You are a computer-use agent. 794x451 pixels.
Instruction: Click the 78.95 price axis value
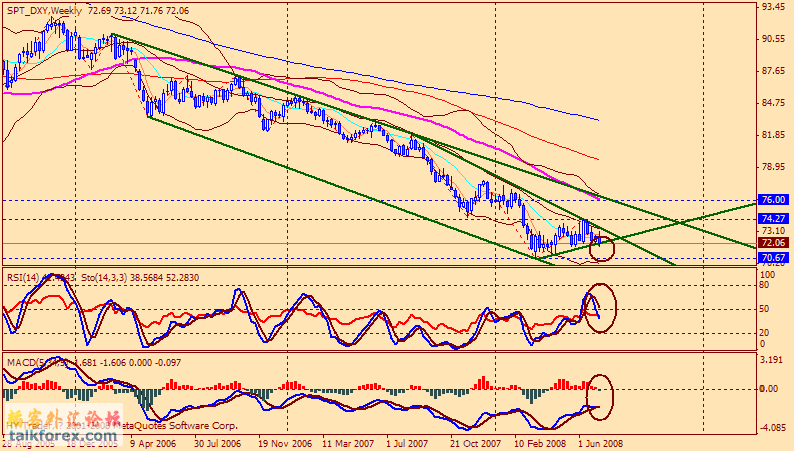[773, 167]
